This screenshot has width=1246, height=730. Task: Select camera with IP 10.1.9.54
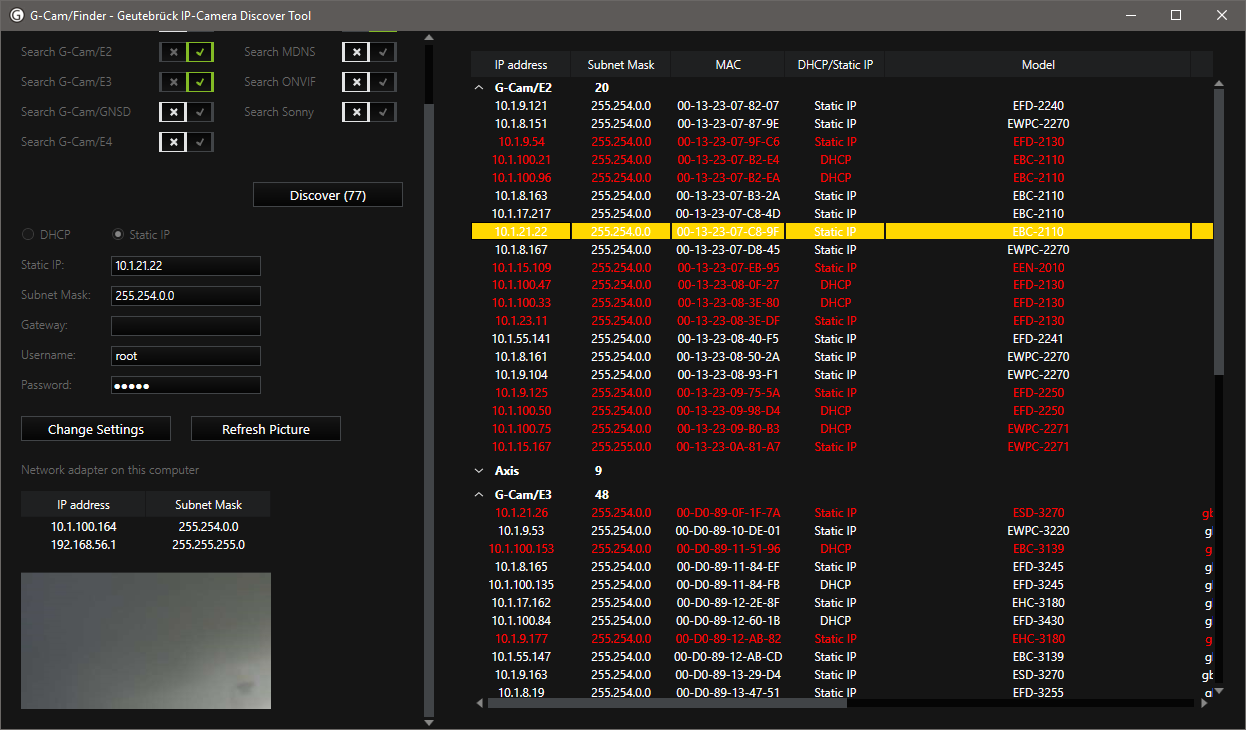tap(521, 142)
